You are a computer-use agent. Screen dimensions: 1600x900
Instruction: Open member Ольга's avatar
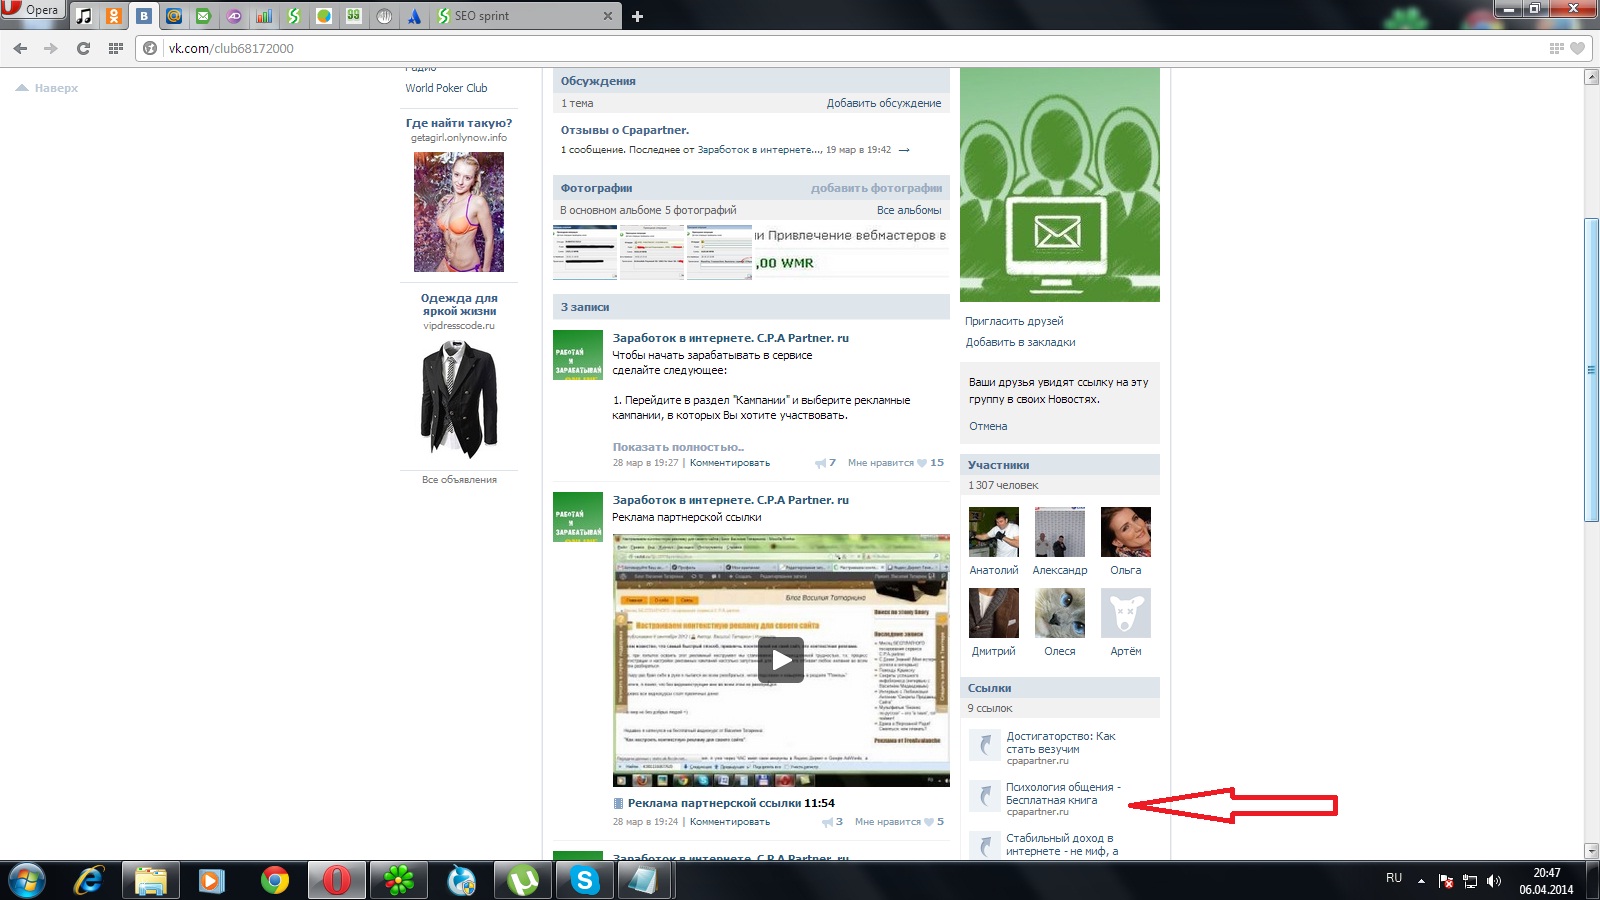[x=1126, y=532]
